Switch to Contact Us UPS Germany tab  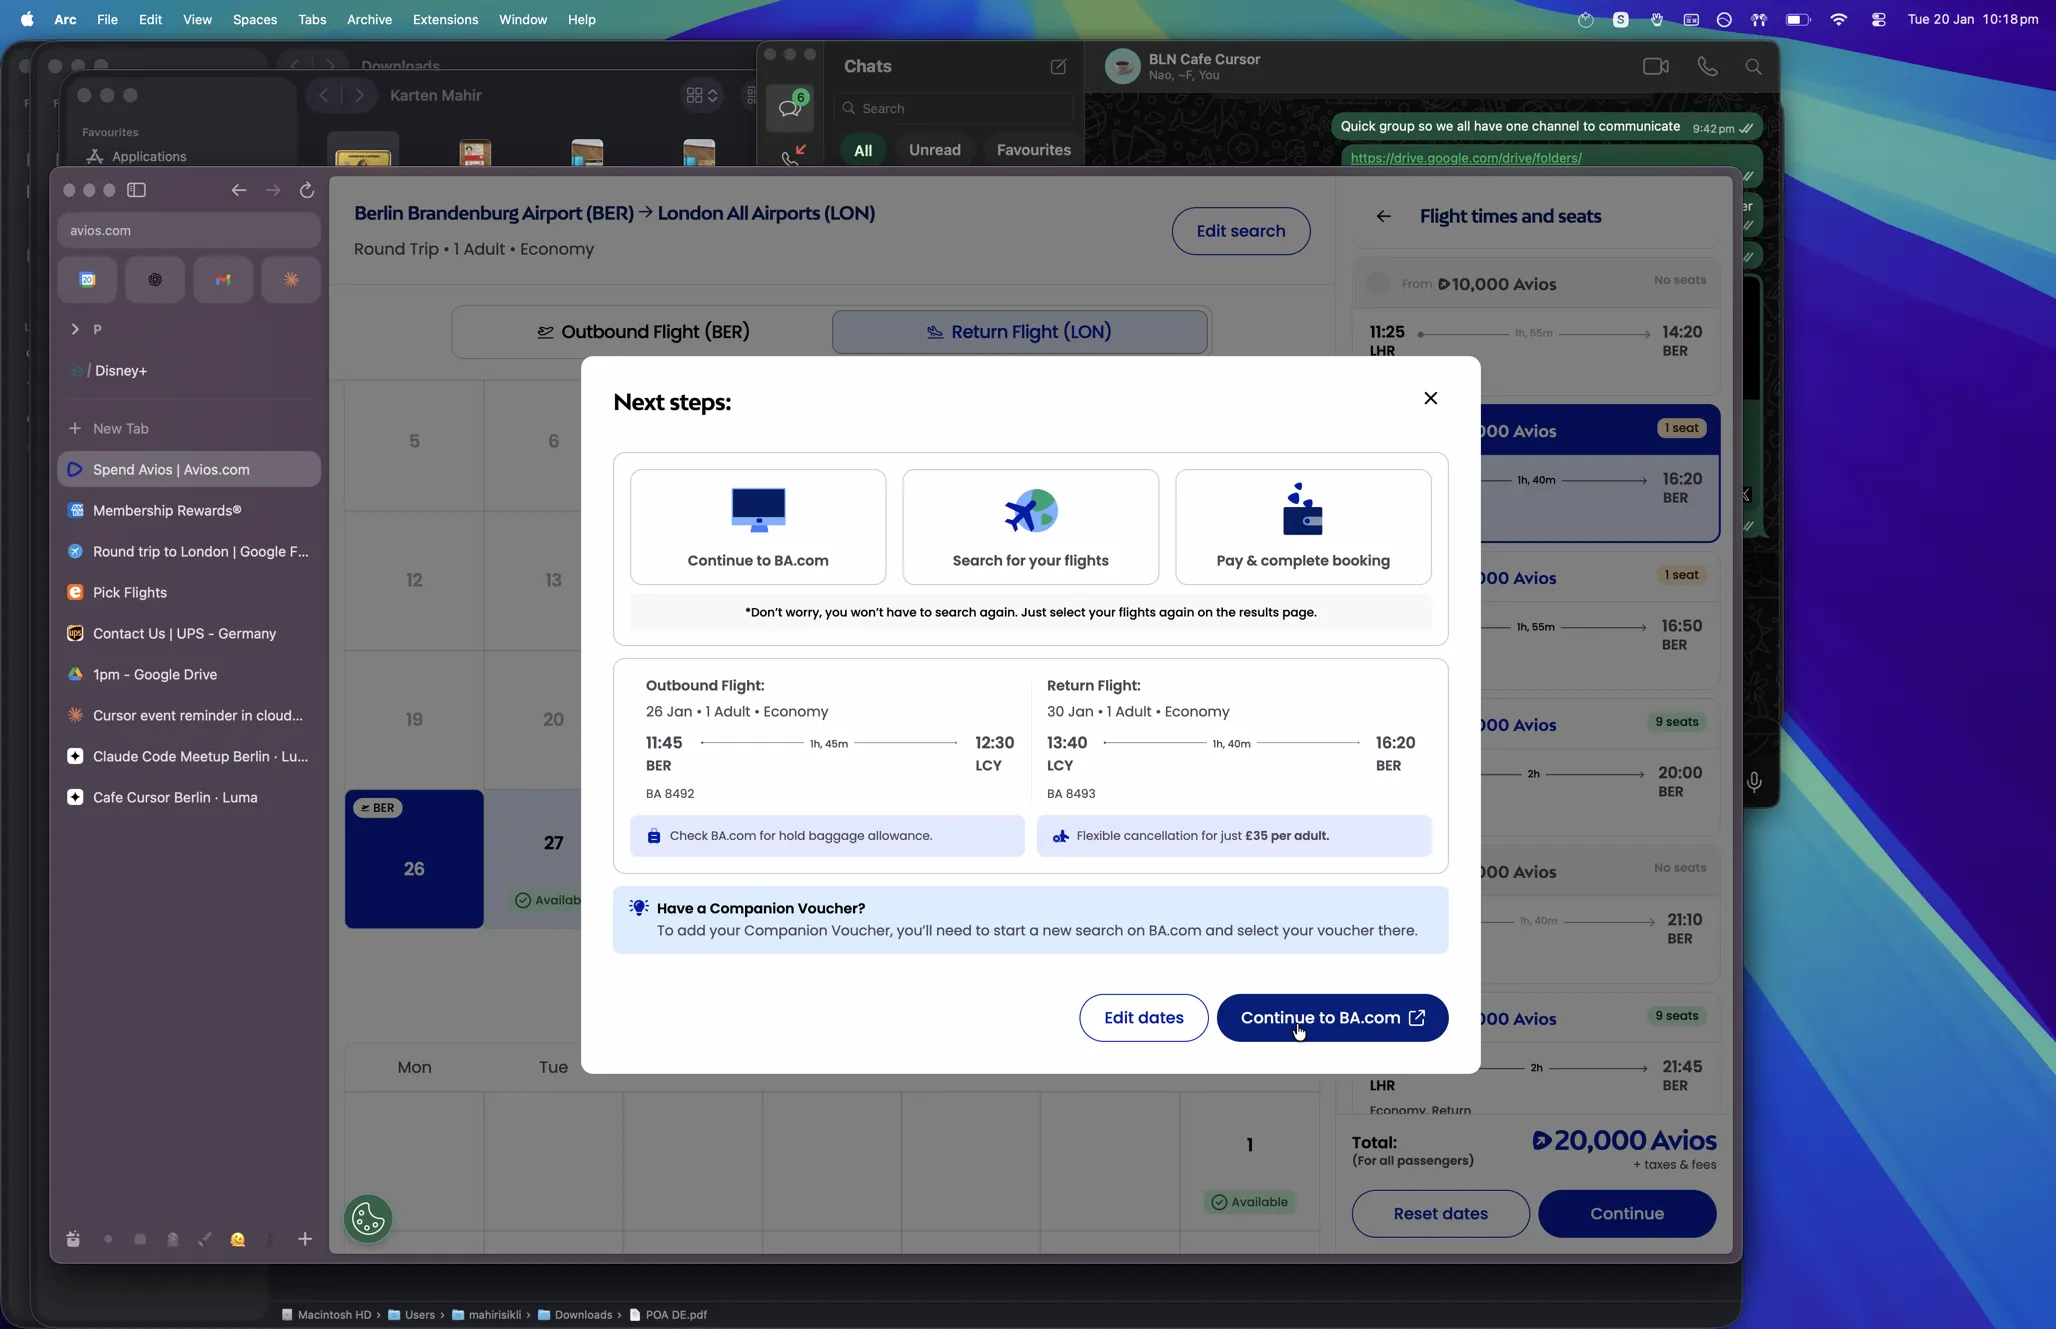[189, 634]
